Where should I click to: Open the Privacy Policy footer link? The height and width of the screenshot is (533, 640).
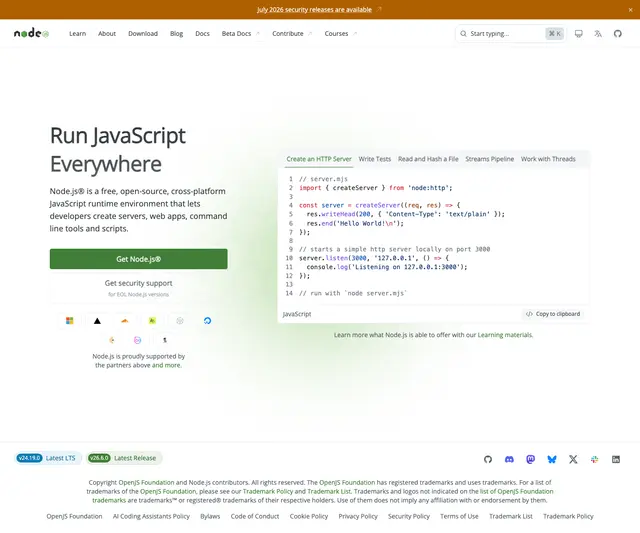point(358,516)
